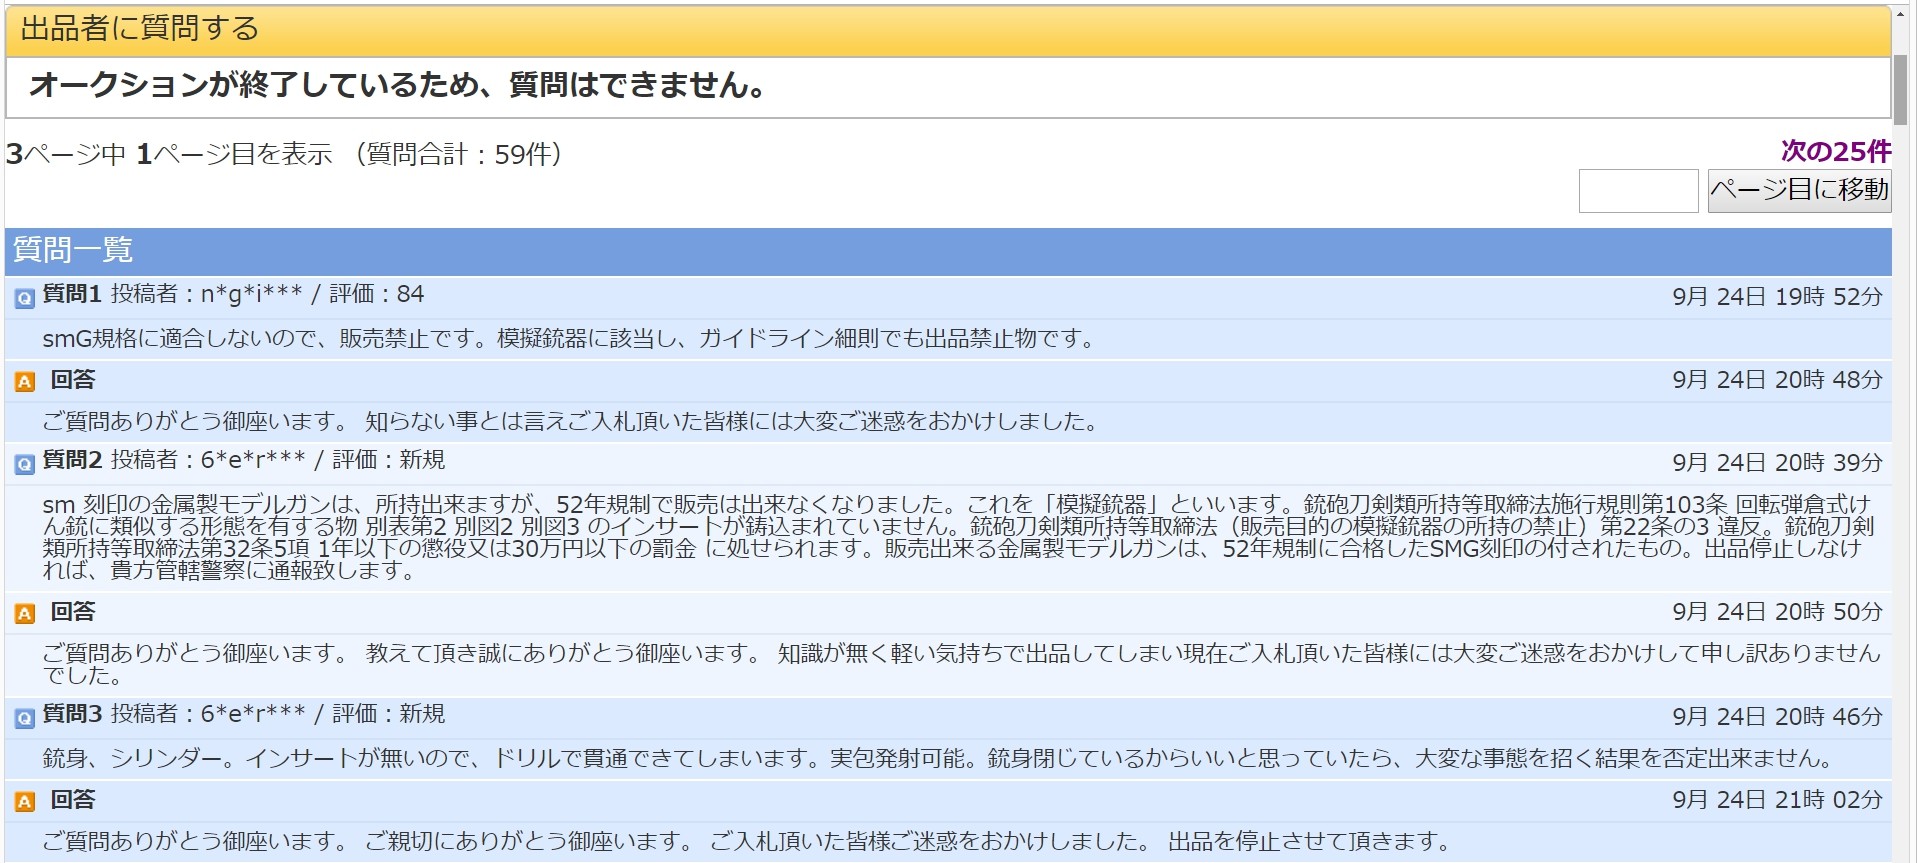The image size is (1917, 863).
Task: Click the 質問3 poster label
Action: point(244,714)
